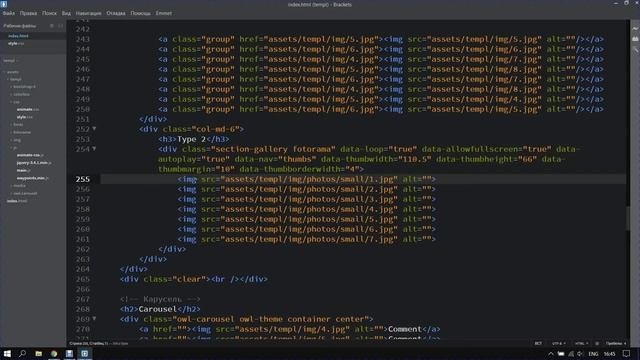Select style.css in working files
The width and height of the screenshot is (640, 360).
(16, 43)
